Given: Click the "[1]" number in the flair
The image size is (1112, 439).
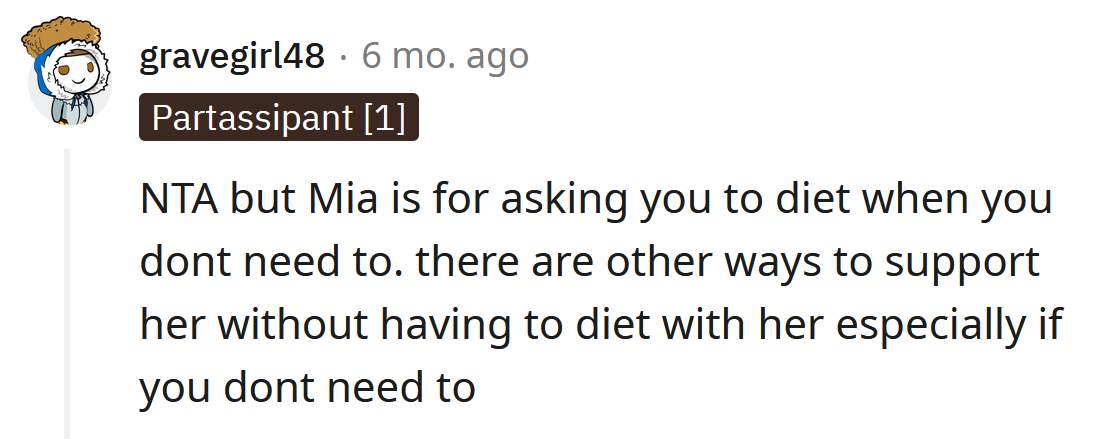Looking at the screenshot, I should click(x=384, y=118).
